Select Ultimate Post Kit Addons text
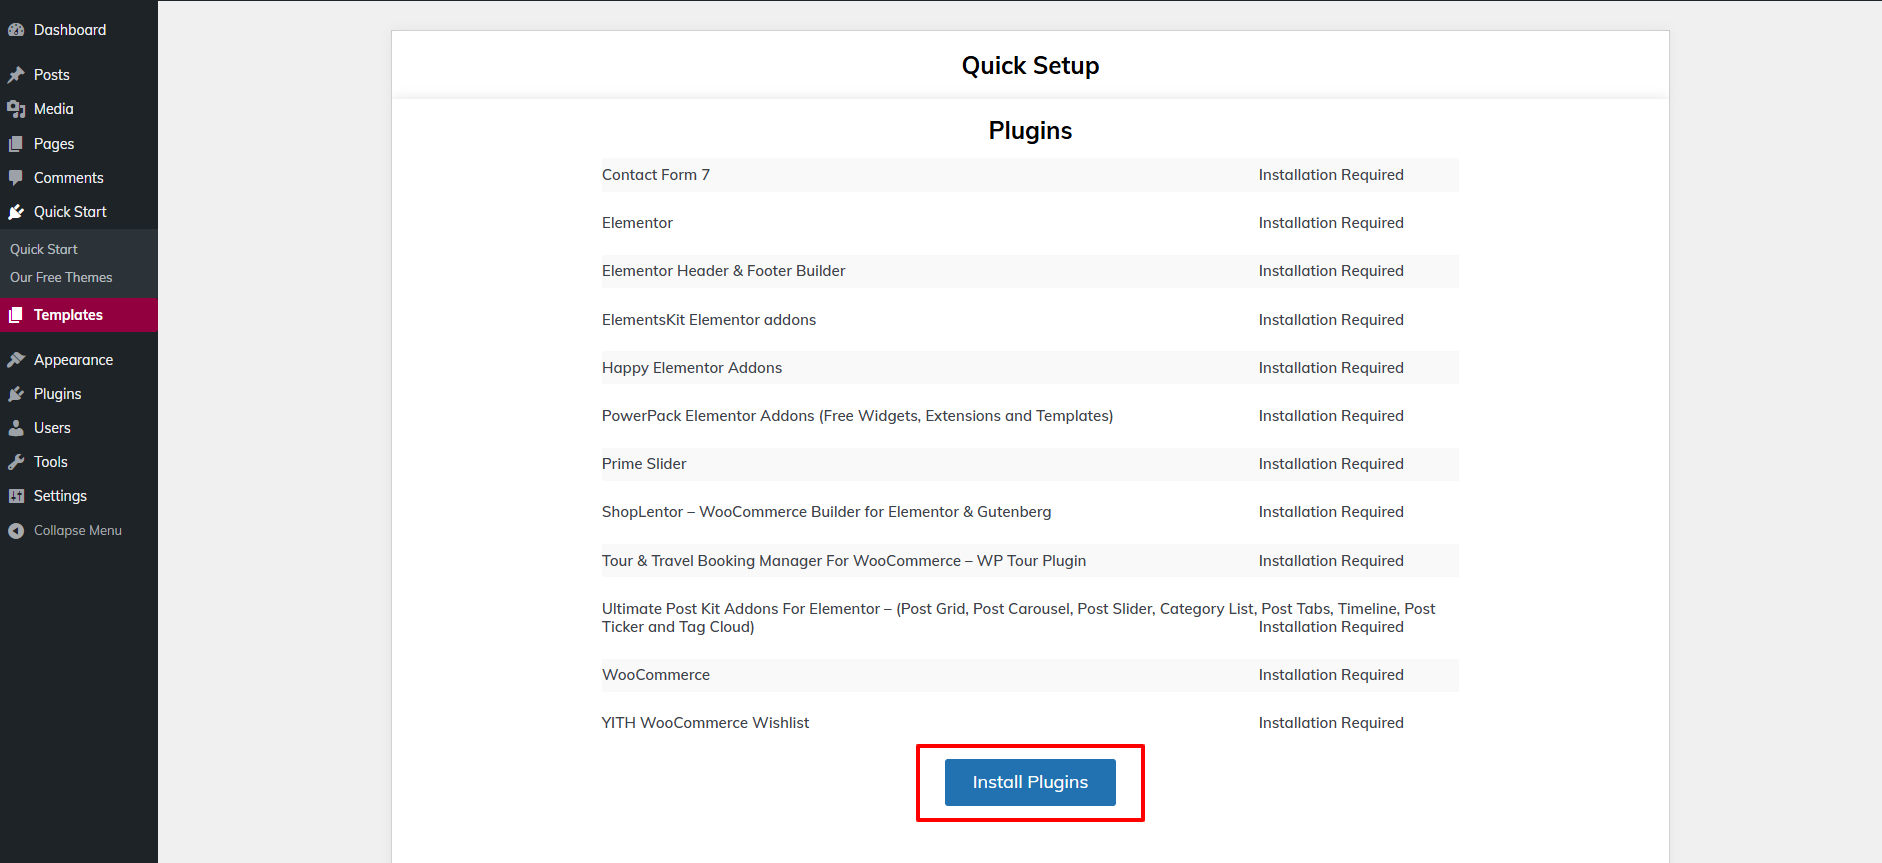Viewport: 1882px width, 863px height. tap(1018, 618)
